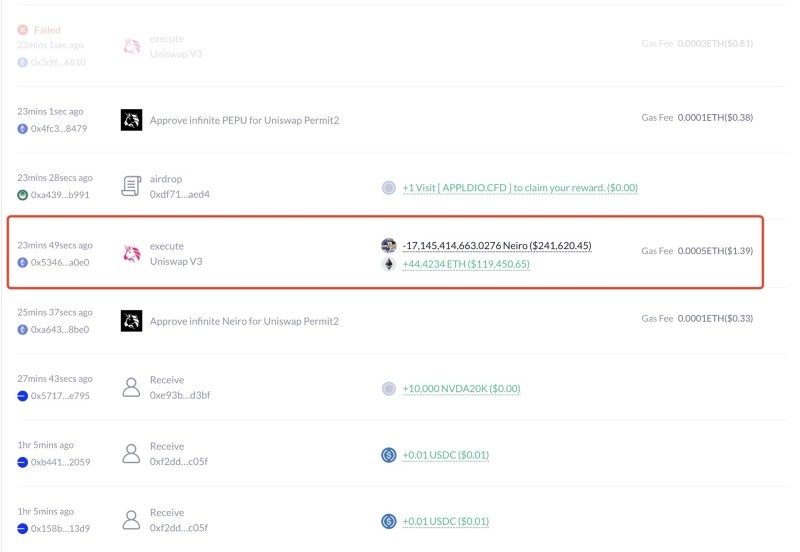Click the black icon beside Approve infinite Neiro

131,321
